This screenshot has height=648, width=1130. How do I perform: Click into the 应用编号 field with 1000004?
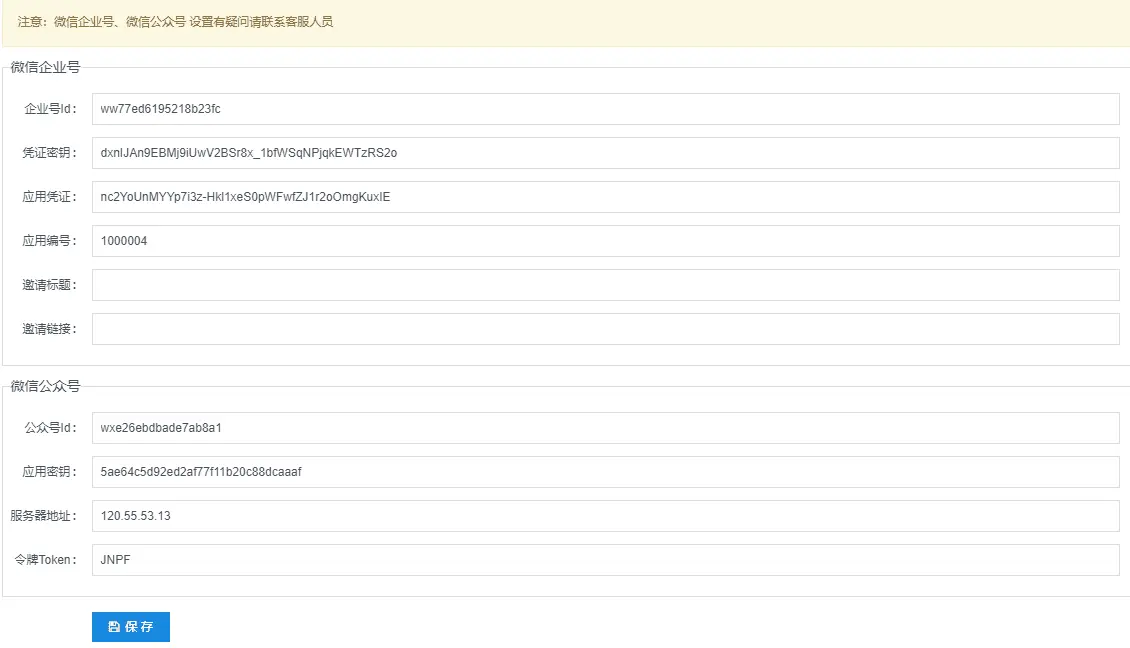click(x=605, y=241)
